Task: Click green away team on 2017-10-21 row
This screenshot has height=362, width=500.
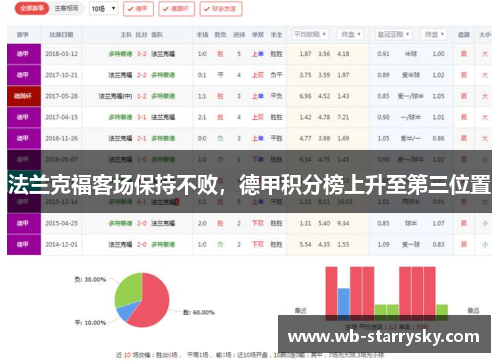Action: point(163,75)
